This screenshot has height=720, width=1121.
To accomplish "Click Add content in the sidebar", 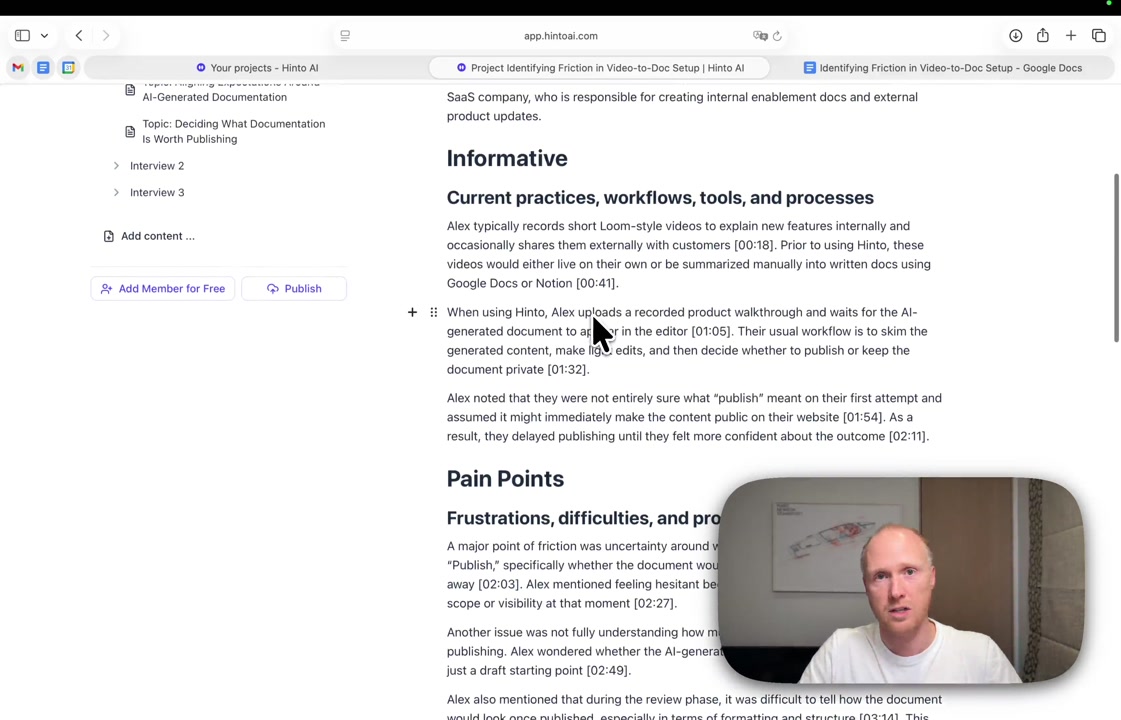I will (x=157, y=236).
